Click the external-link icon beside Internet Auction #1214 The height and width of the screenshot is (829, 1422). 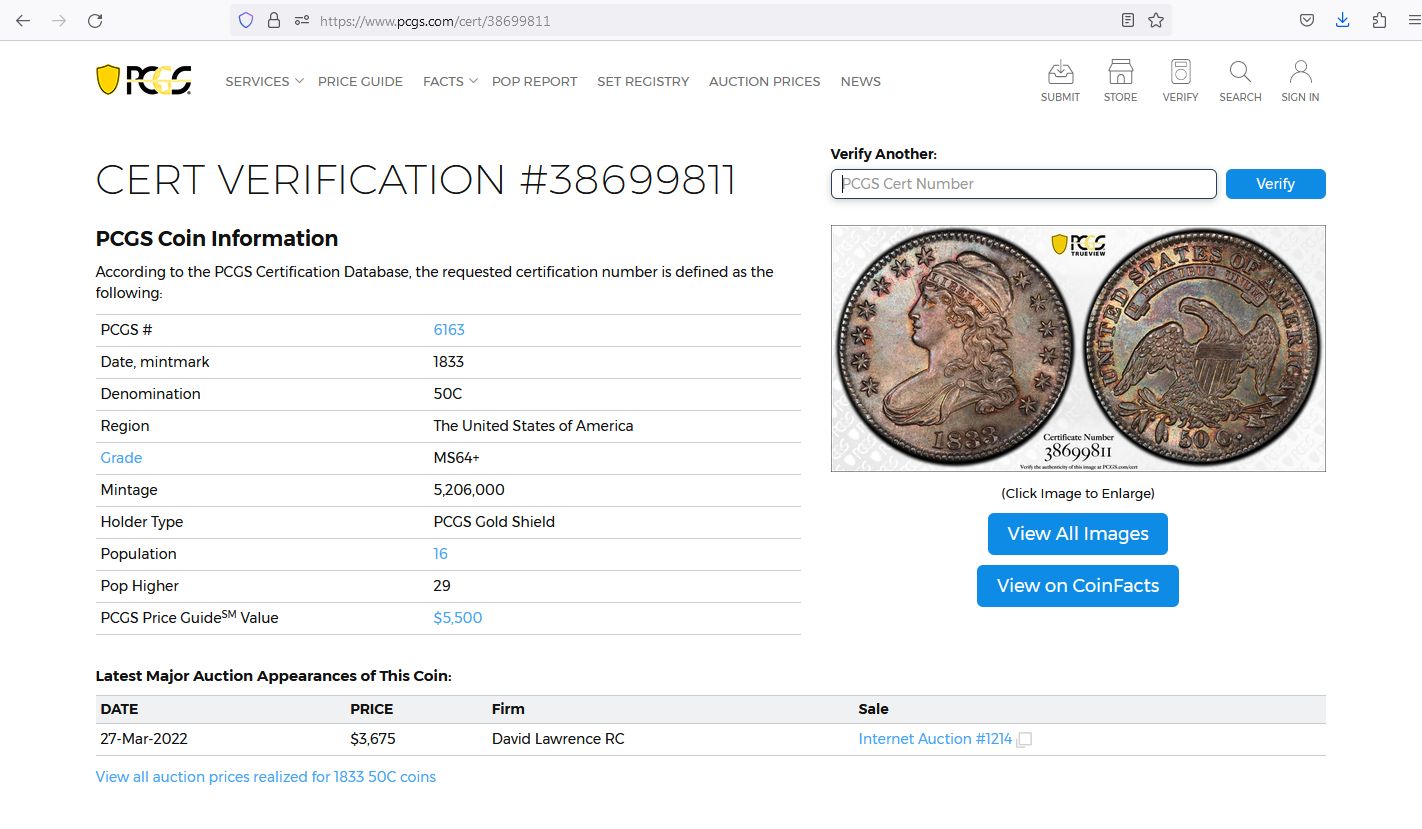pos(1024,740)
